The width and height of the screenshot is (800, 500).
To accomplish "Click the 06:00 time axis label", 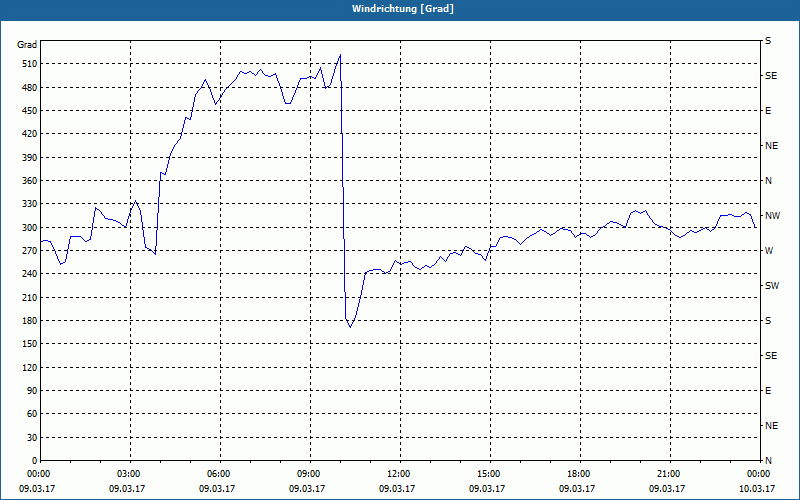I will pos(220,474).
